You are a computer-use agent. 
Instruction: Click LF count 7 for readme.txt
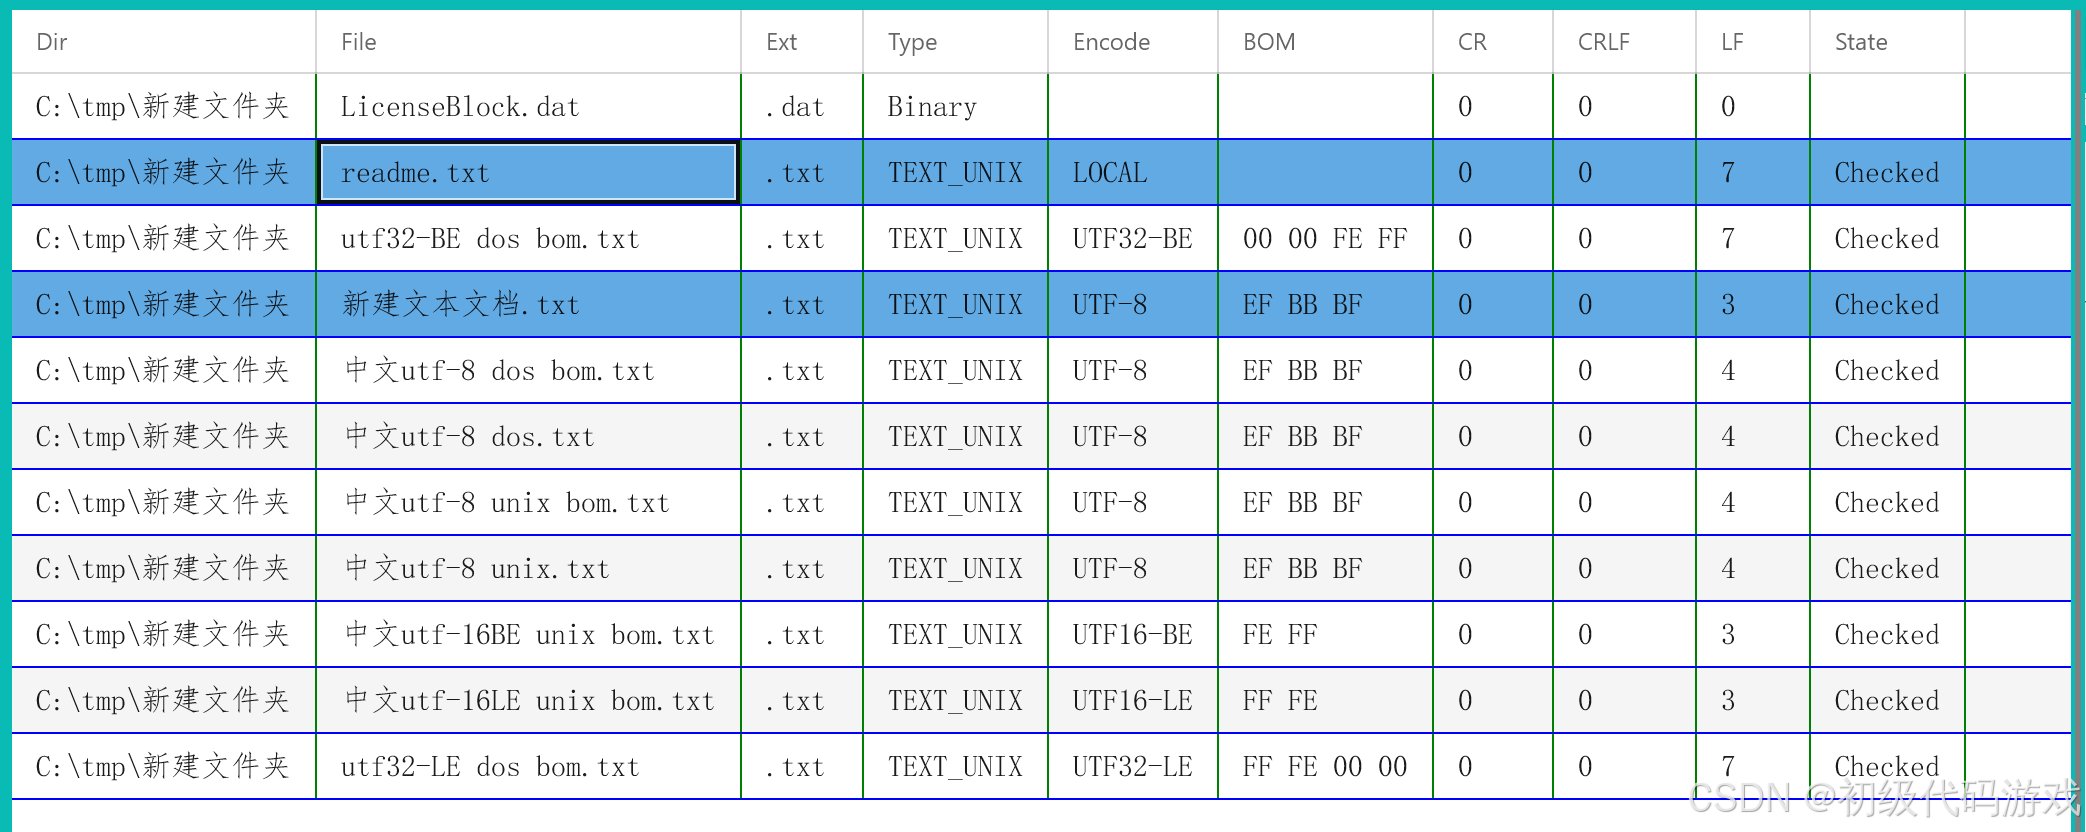click(1728, 172)
